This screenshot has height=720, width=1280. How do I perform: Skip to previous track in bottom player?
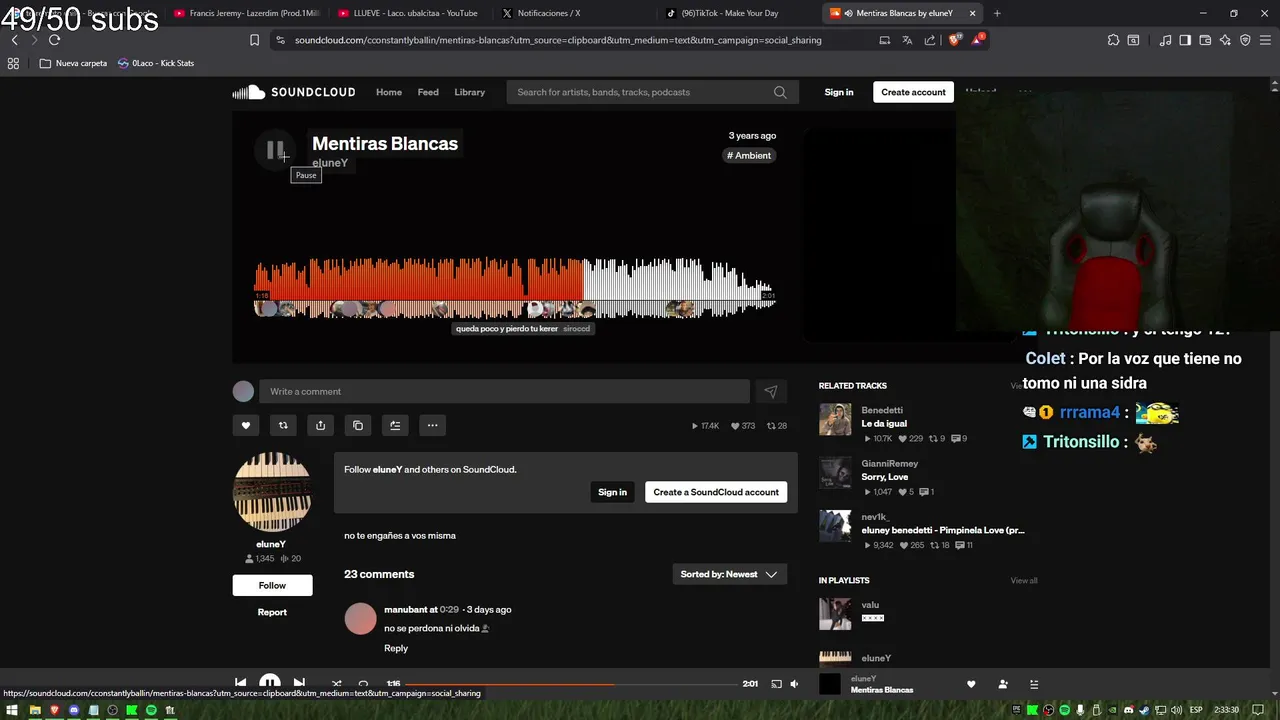[241, 684]
